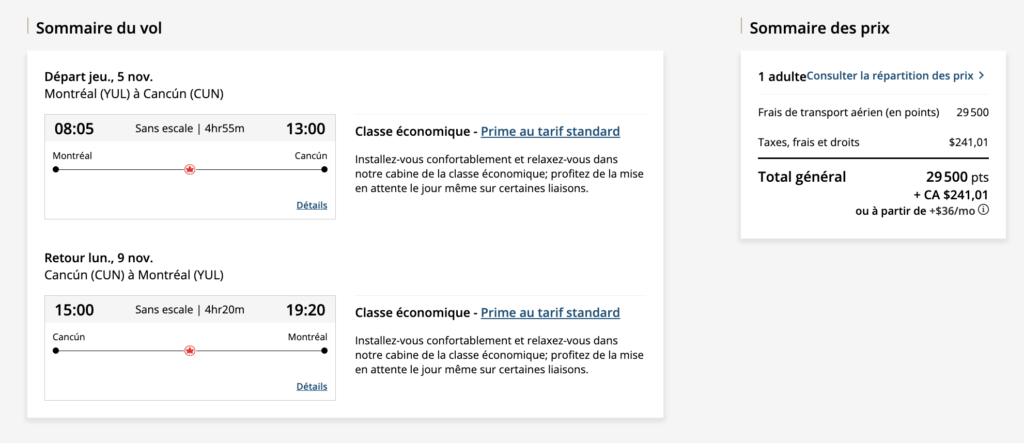Click the 'Sans escale | 4hr20m' duration label
This screenshot has width=1024, height=443.
[x=190, y=310]
